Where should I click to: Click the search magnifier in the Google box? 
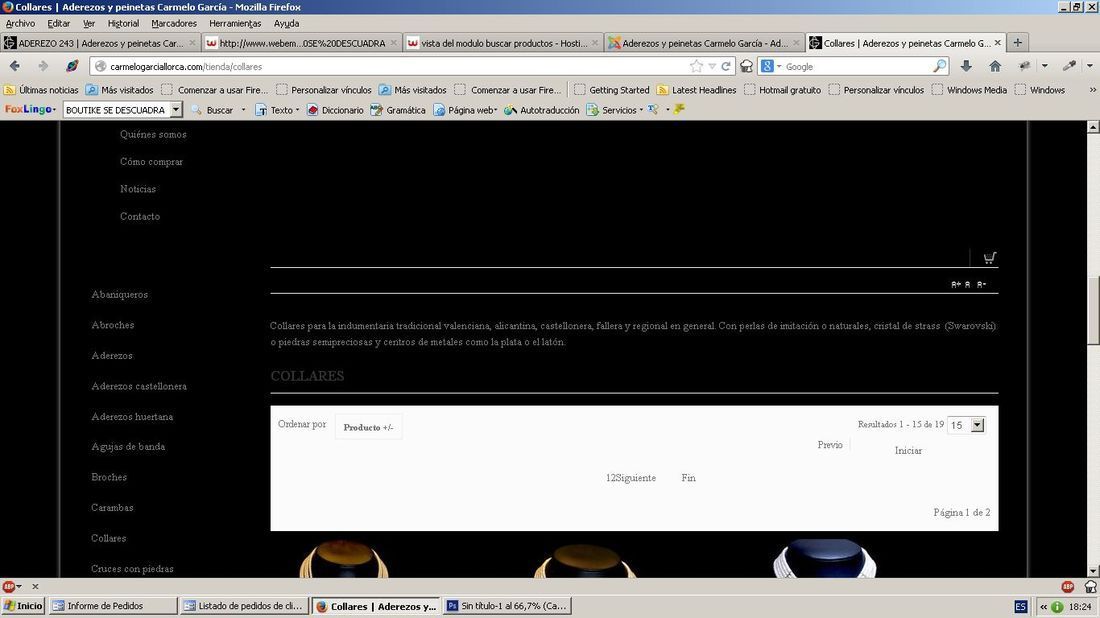(x=939, y=66)
